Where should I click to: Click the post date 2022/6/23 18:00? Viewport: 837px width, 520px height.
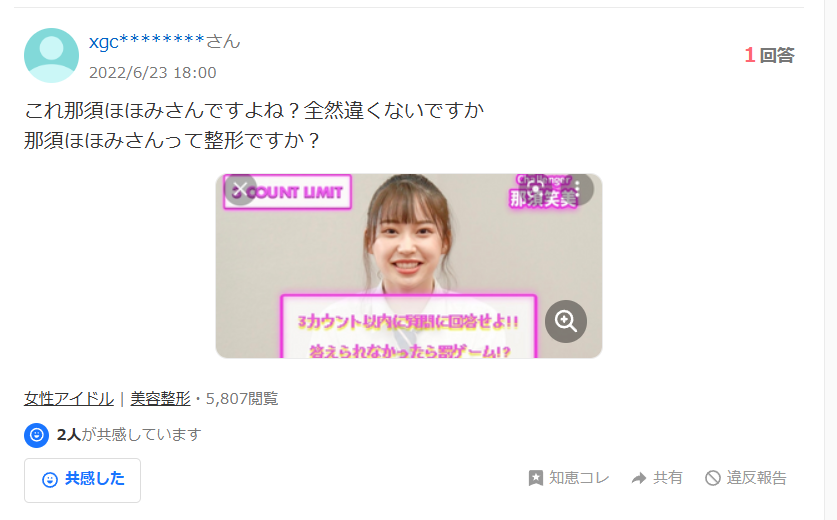pyautogui.click(x=153, y=73)
